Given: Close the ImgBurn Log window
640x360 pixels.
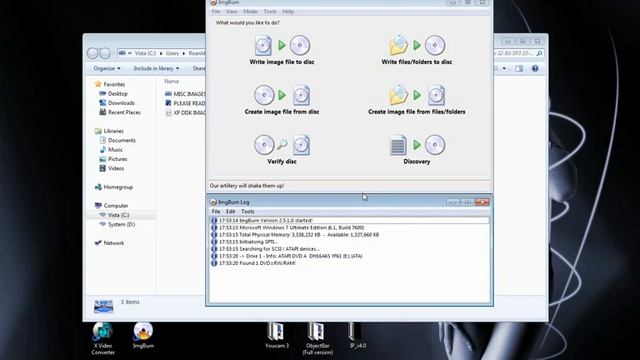Looking at the screenshot, I should coord(482,202).
